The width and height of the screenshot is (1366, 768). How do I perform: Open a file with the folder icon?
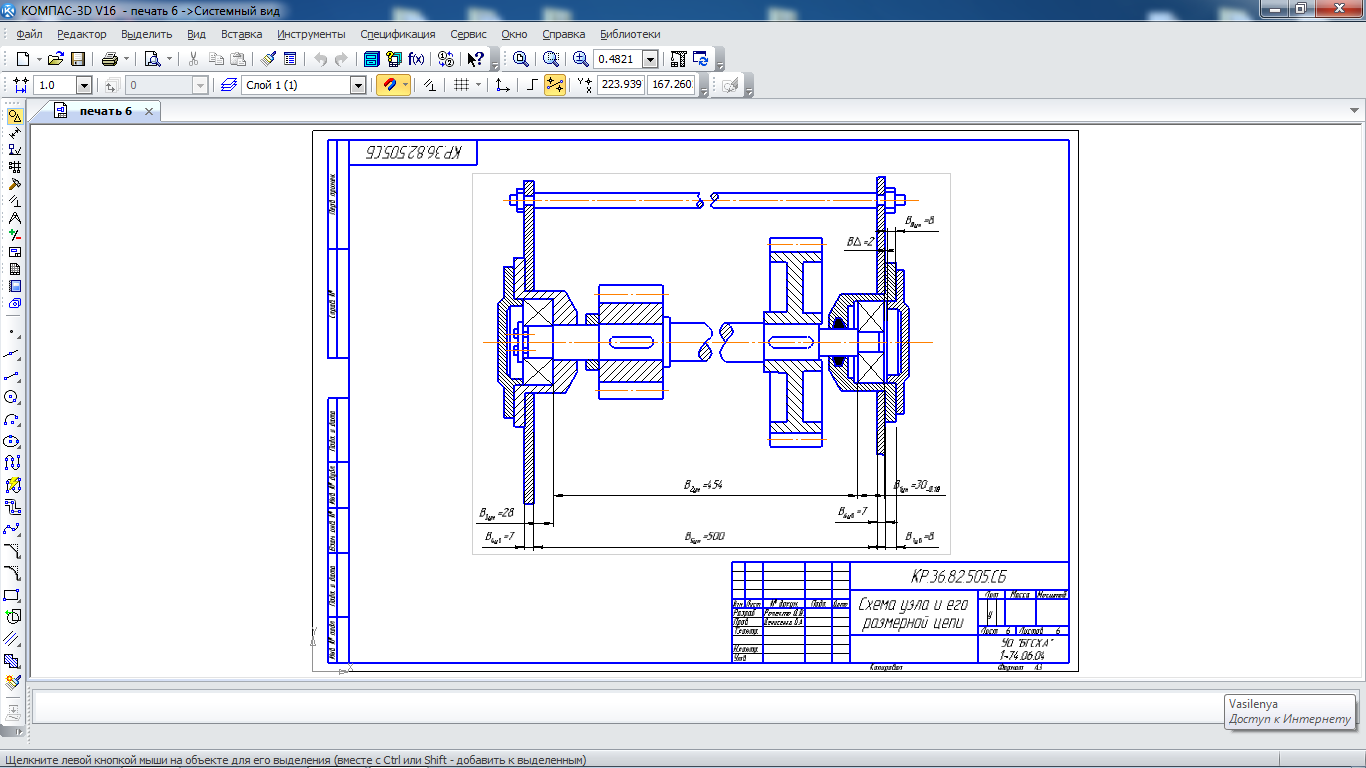[56, 59]
